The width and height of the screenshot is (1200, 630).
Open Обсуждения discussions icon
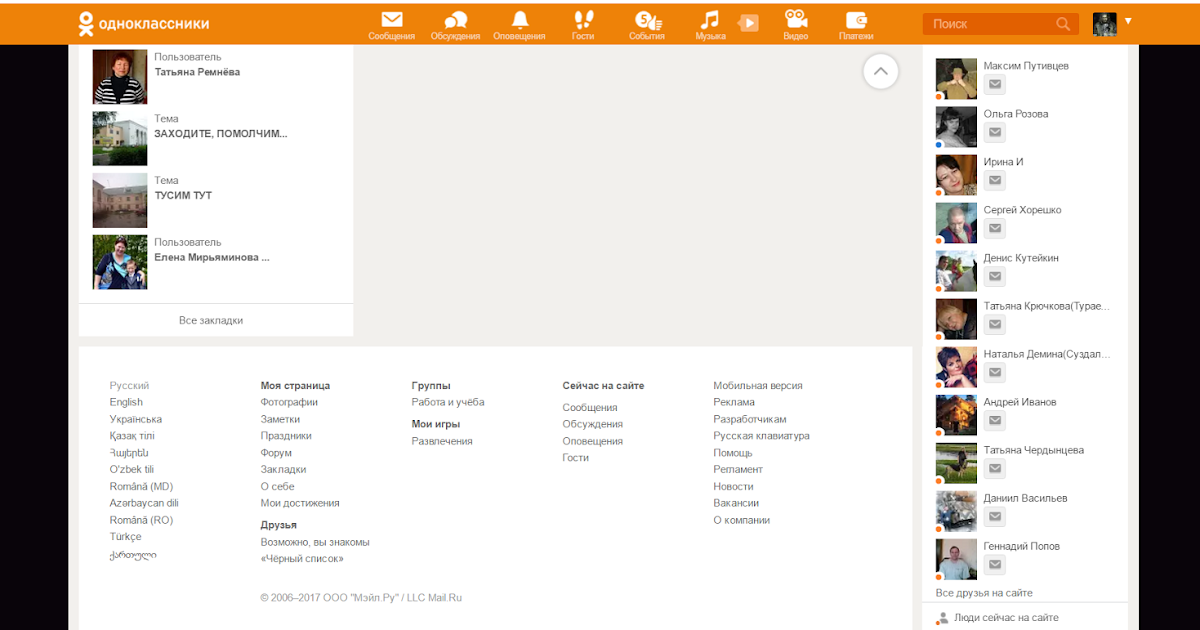tap(455, 21)
